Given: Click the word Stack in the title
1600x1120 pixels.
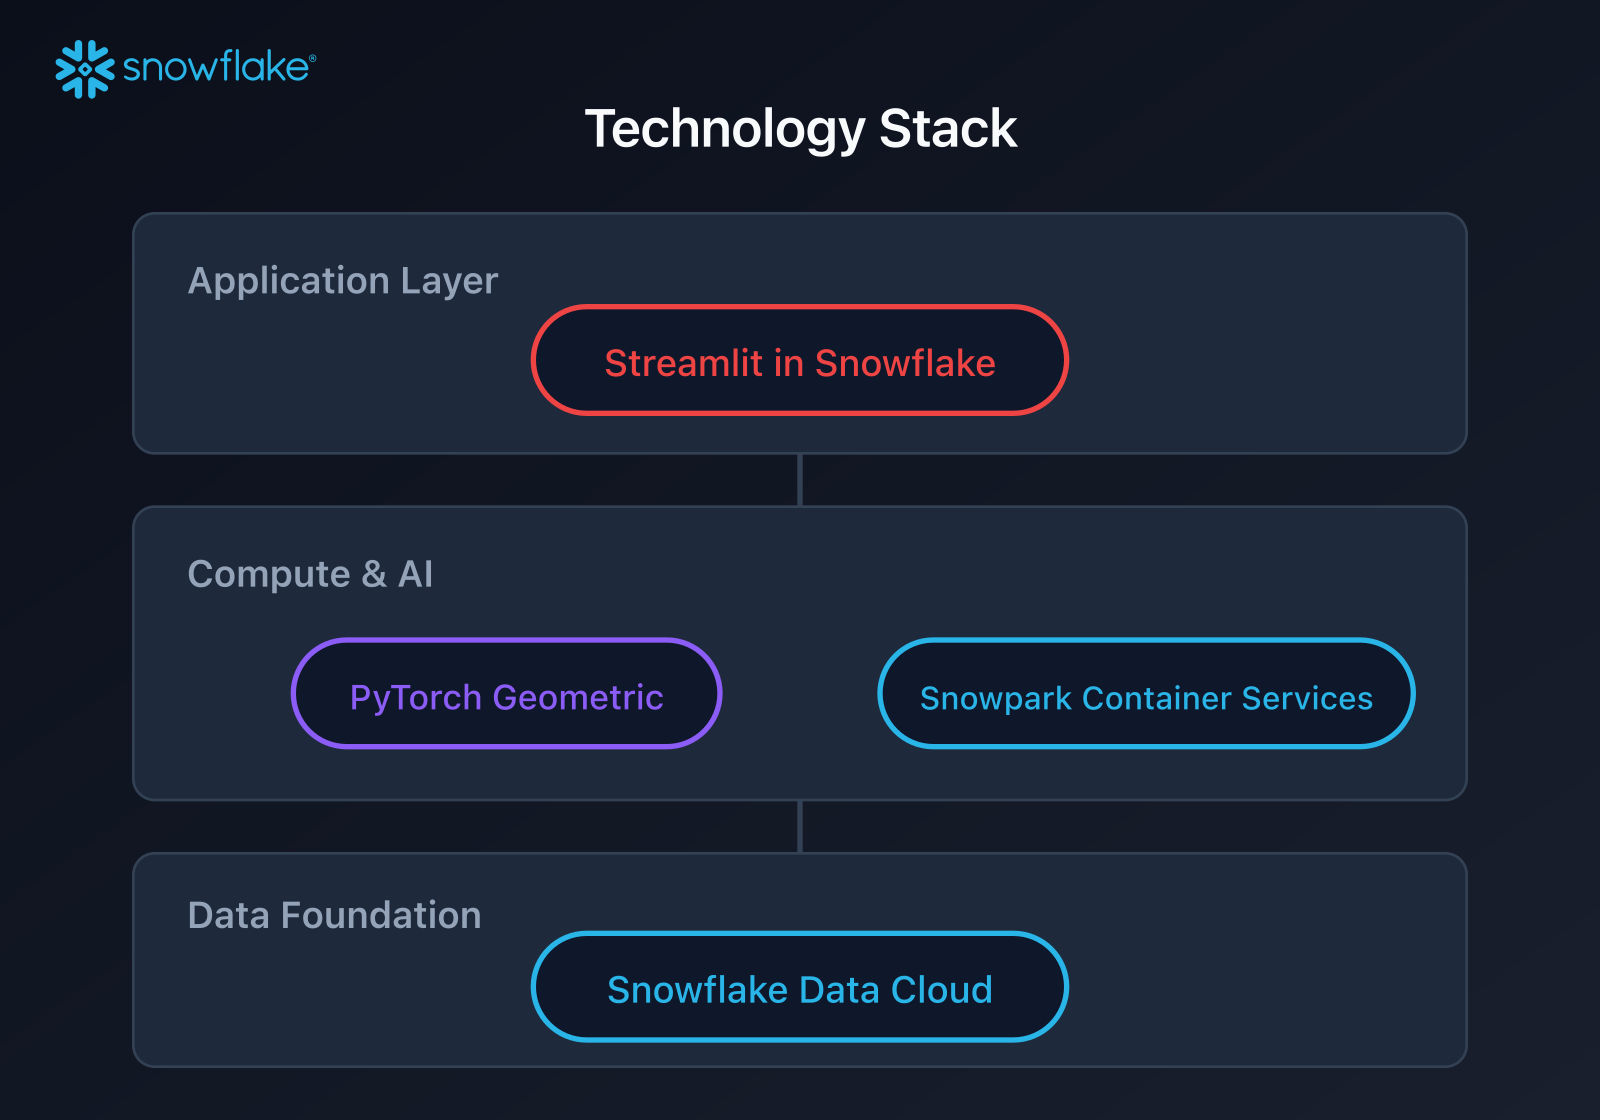Looking at the screenshot, I should 947,130.
